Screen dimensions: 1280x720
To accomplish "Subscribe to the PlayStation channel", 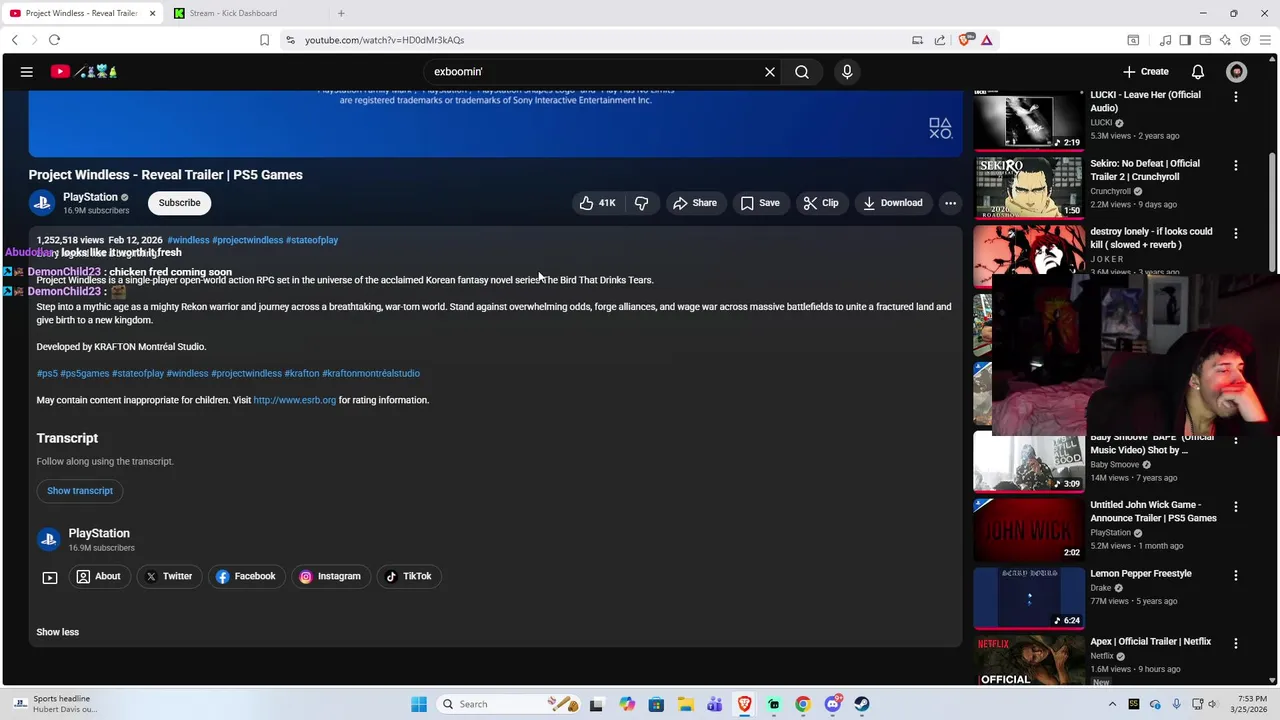I will tap(180, 203).
